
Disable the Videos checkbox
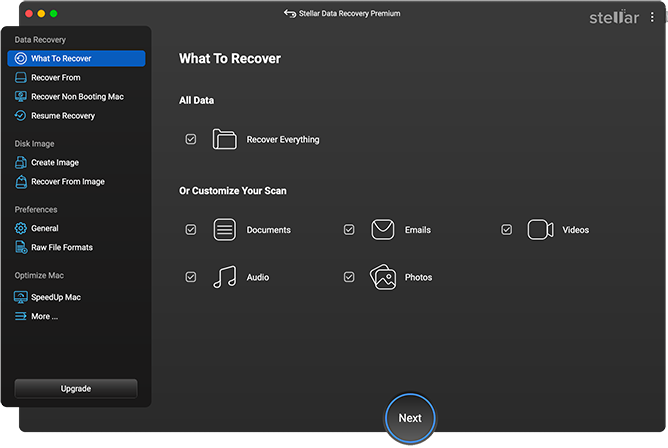pos(507,230)
